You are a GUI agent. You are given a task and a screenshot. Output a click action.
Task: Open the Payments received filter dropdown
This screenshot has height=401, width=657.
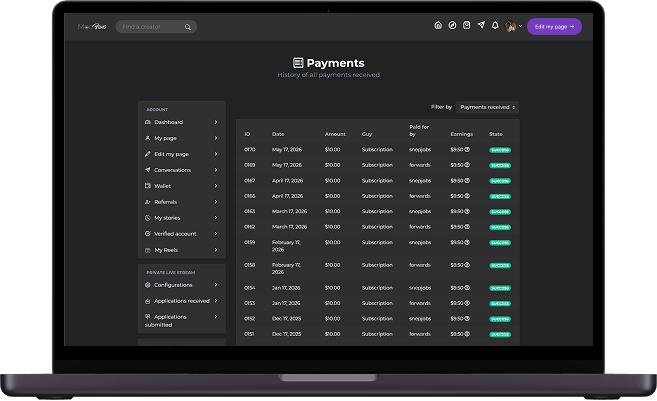tap(487, 107)
